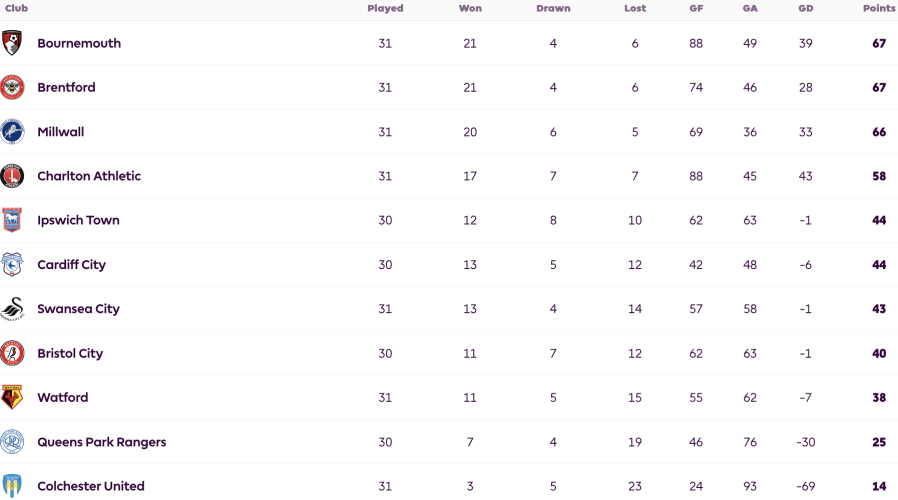Click the Colchester United crest
This screenshot has height=500, width=898.
pos(12,486)
